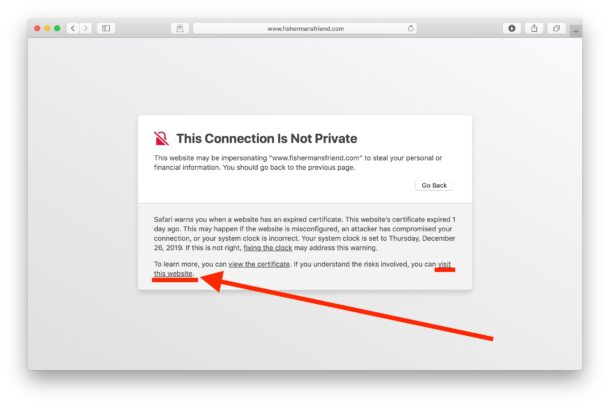Close the Safari window with the red button
The height and width of the screenshot is (407, 610).
pos(37,28)
